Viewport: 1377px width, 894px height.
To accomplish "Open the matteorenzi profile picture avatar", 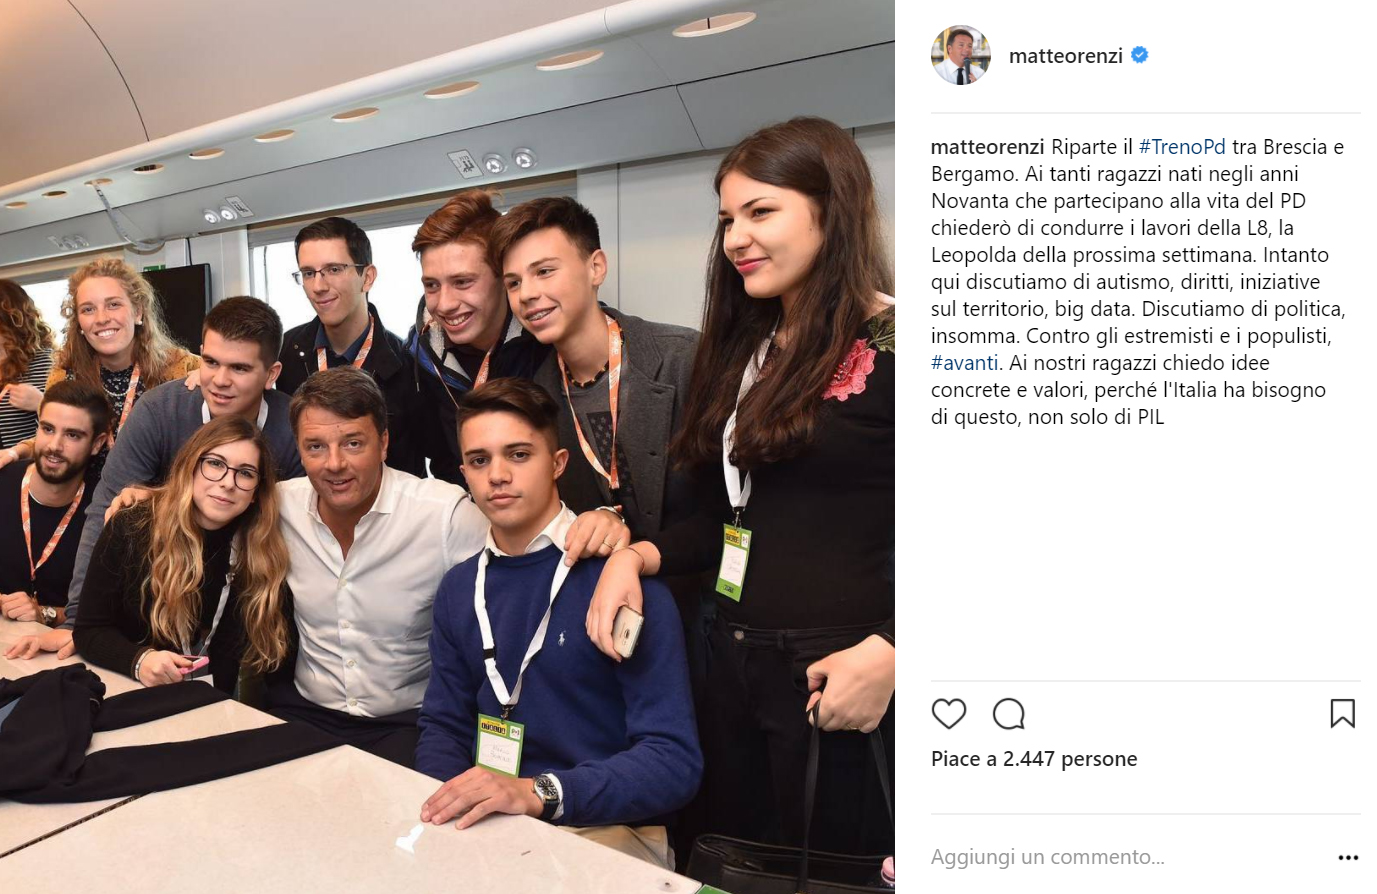I will tap(960, 55).
